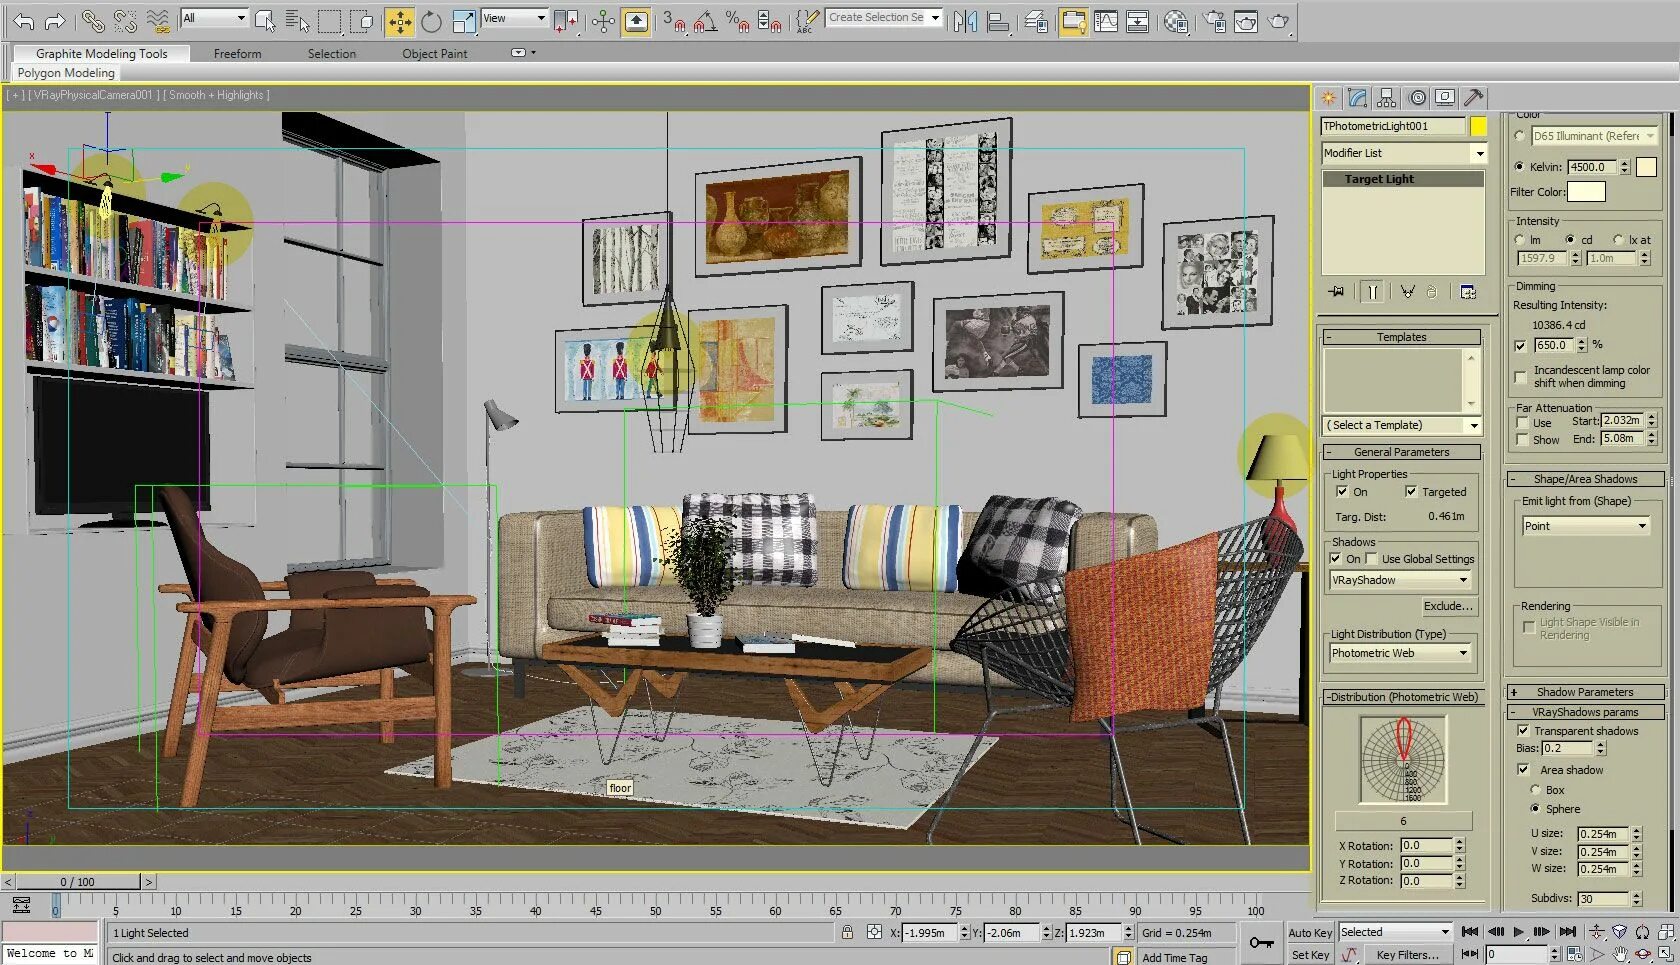Uncheck the Targeted light checkbox
Image resolution: width=1680 pixels, height=965 pixels.
[x=1410, y=491]
